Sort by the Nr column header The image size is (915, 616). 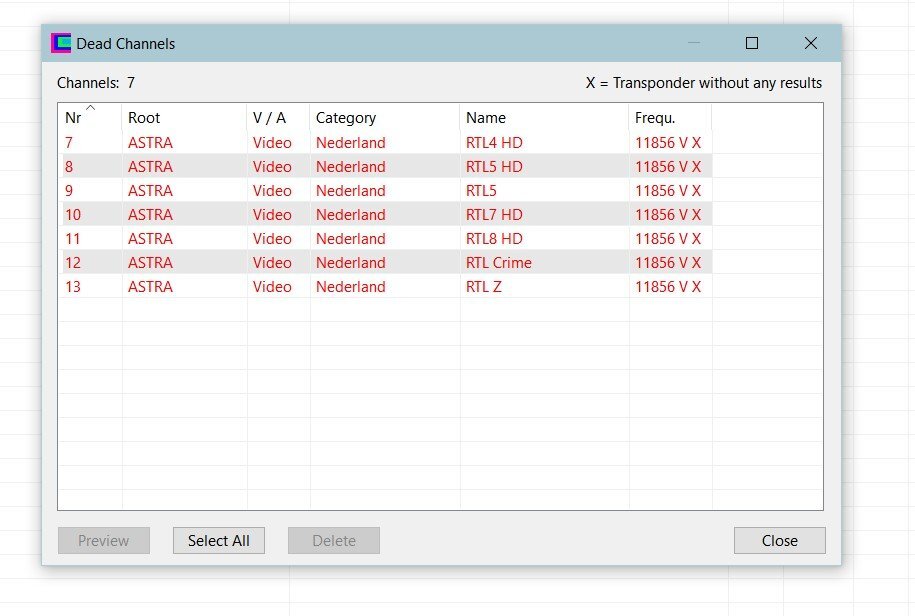click(x=90, y=117)
